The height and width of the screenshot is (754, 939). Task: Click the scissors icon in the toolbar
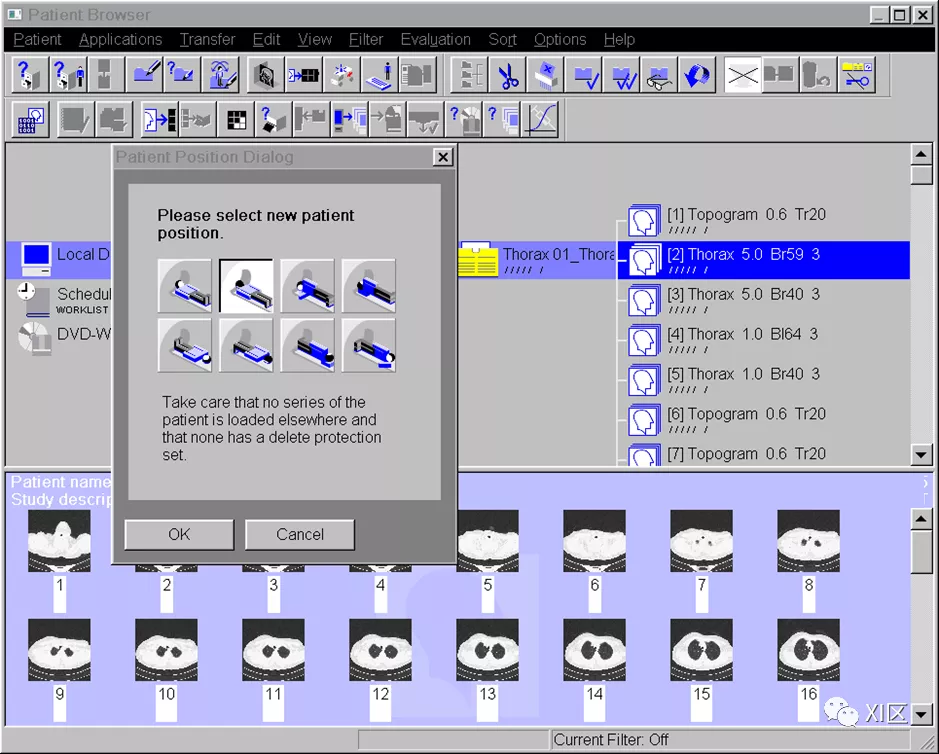click(x=509, y=76)
